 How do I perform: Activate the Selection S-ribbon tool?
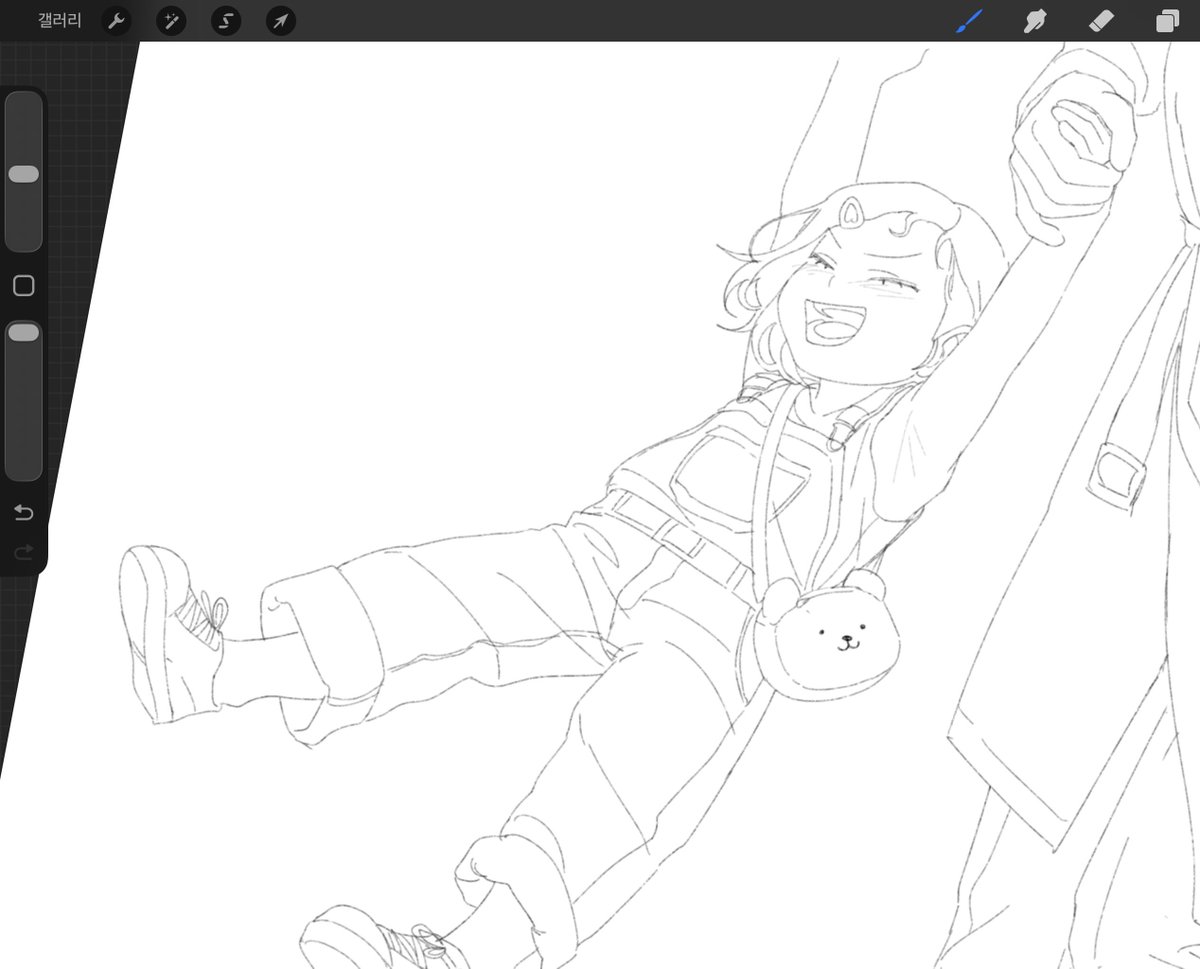226,21
